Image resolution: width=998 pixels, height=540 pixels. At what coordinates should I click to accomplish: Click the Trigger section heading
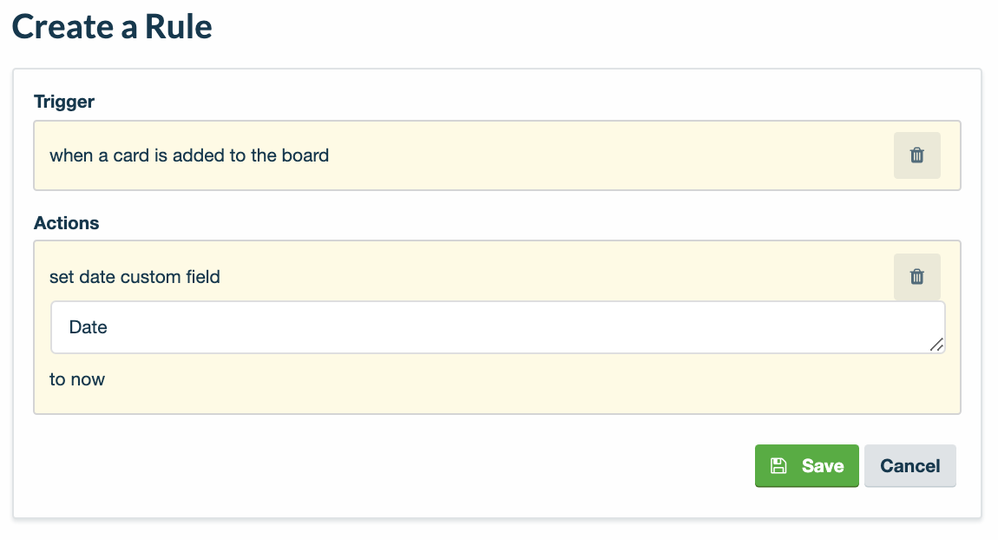coord(64,102)
